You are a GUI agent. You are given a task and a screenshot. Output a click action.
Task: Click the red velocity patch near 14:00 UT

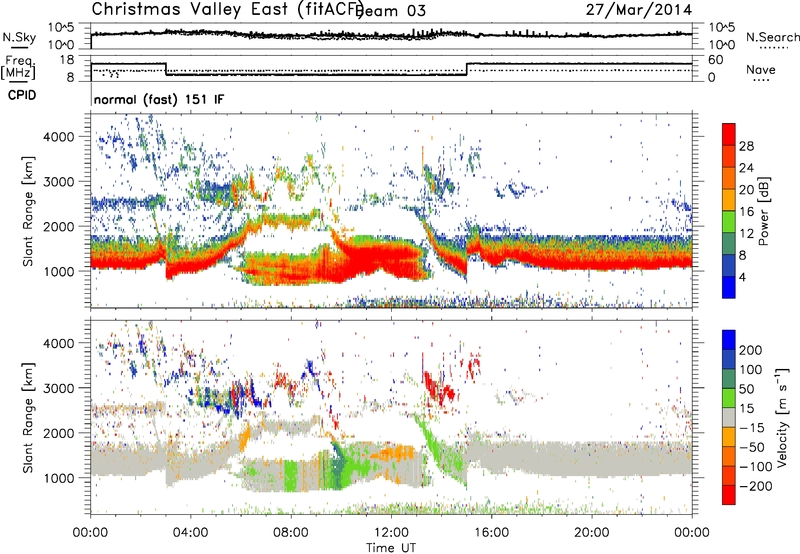(x=438, y=388)
